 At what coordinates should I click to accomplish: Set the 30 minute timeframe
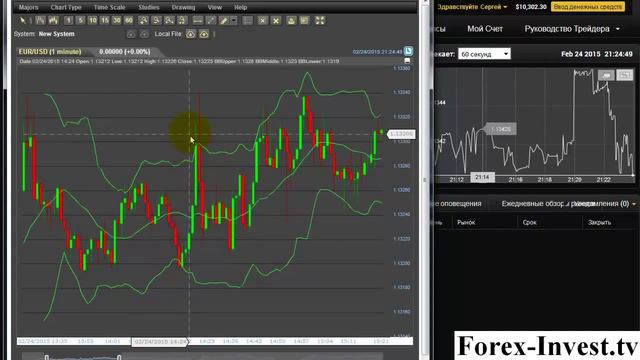click(x=117, y=20)
